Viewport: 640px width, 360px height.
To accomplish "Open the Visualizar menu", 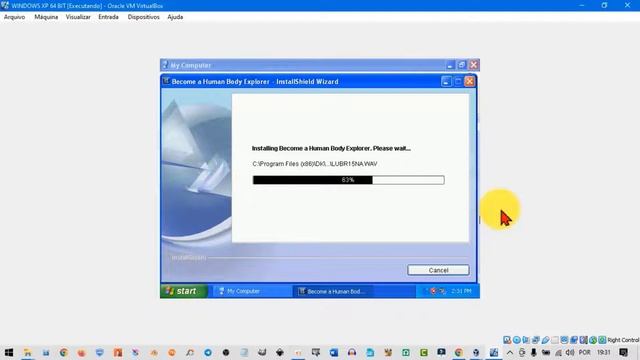I will tap(78, 17).
